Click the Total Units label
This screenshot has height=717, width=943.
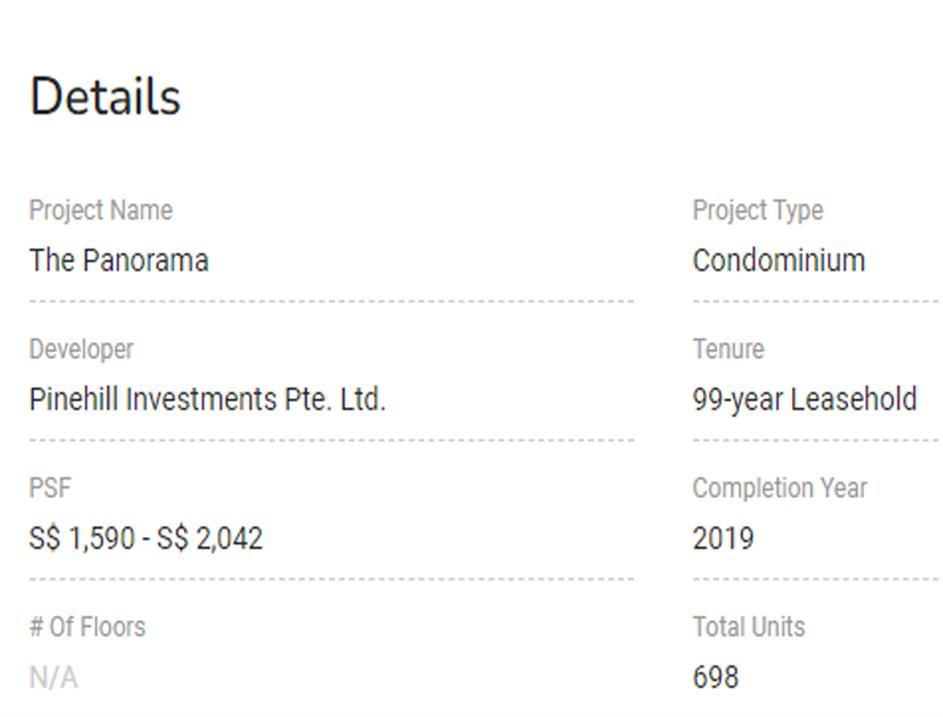[x=748, y=628]
